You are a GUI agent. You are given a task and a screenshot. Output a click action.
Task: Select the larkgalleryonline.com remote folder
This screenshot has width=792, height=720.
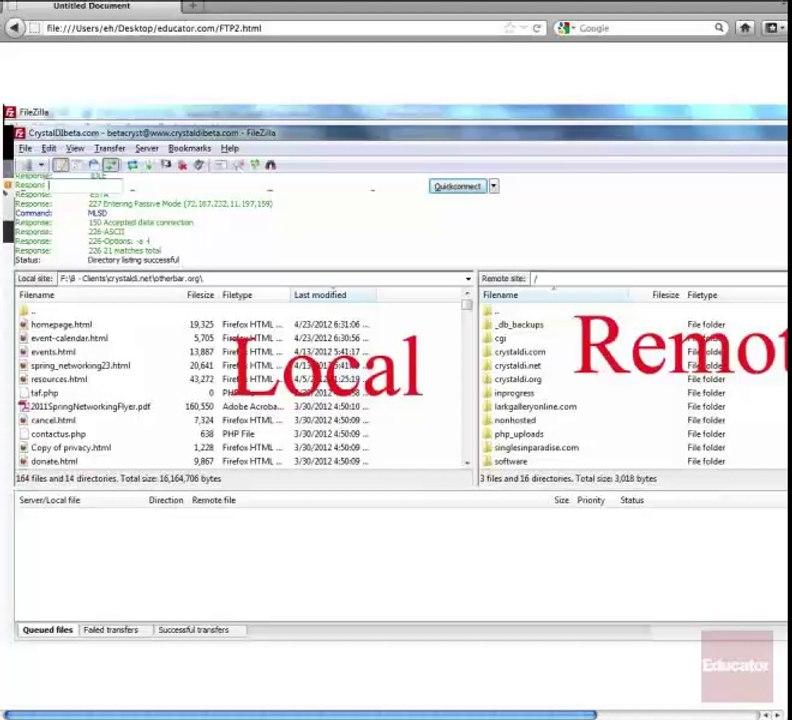click(x=535, y=406)
